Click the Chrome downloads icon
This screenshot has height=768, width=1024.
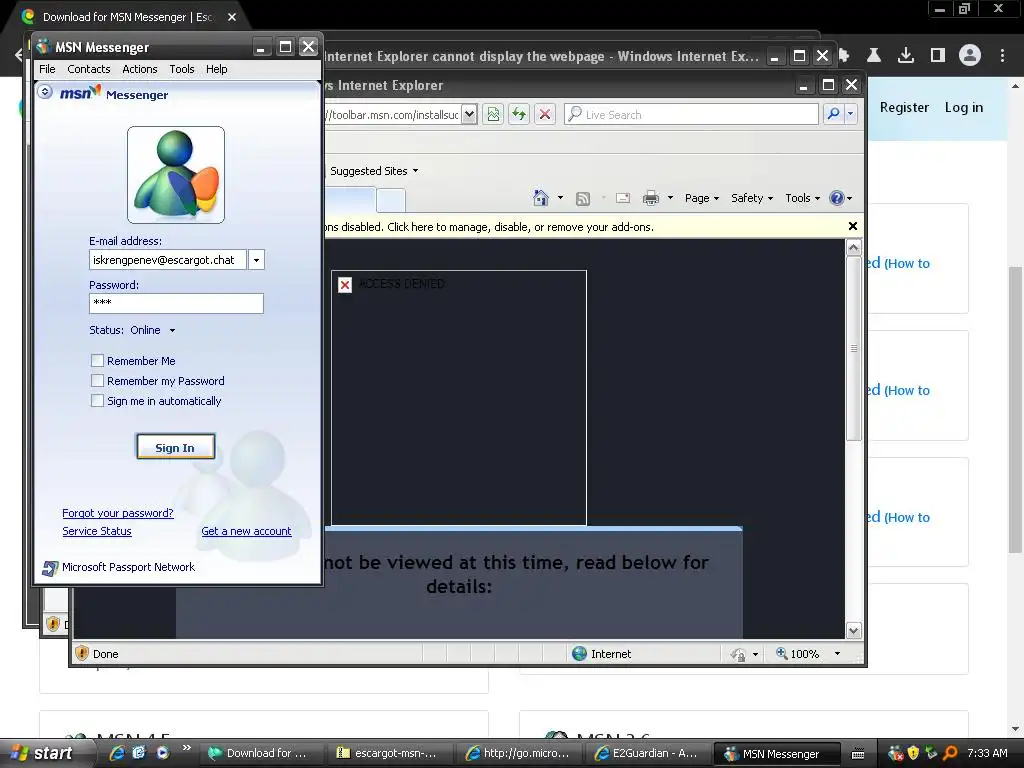coord(906,56)
